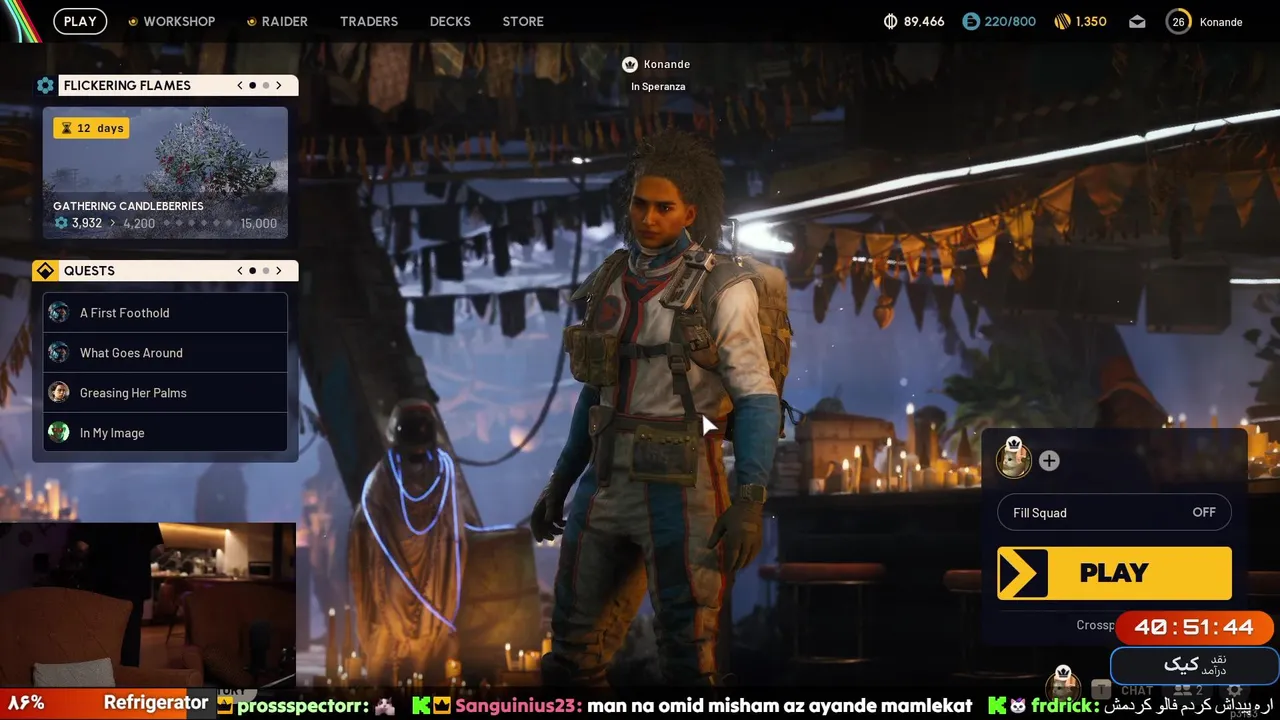Open quest What Goes Around
Viewport: 1280px width, 720px height.
tap(165, 353)
